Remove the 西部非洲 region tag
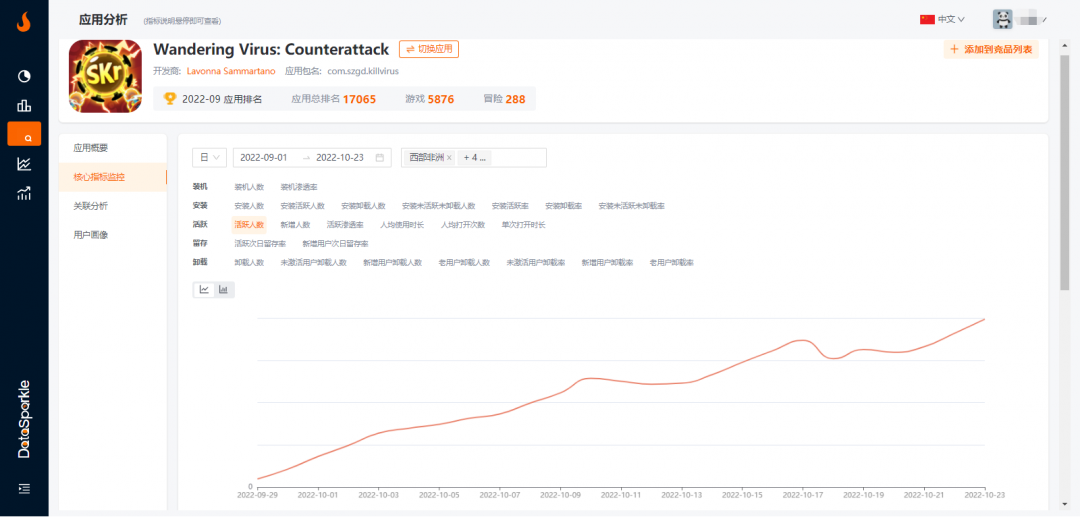This screenshot has width=1080, height=517. 449,158
